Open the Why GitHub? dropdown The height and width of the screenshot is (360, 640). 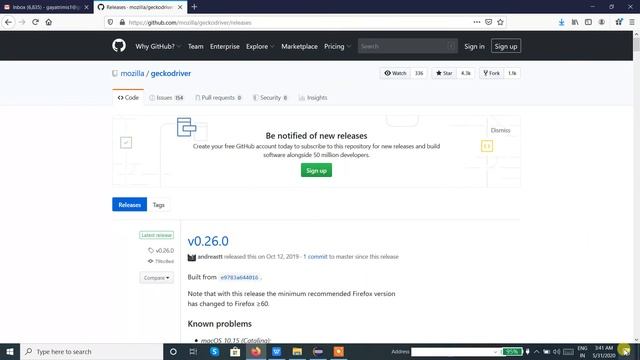[158, 46]
